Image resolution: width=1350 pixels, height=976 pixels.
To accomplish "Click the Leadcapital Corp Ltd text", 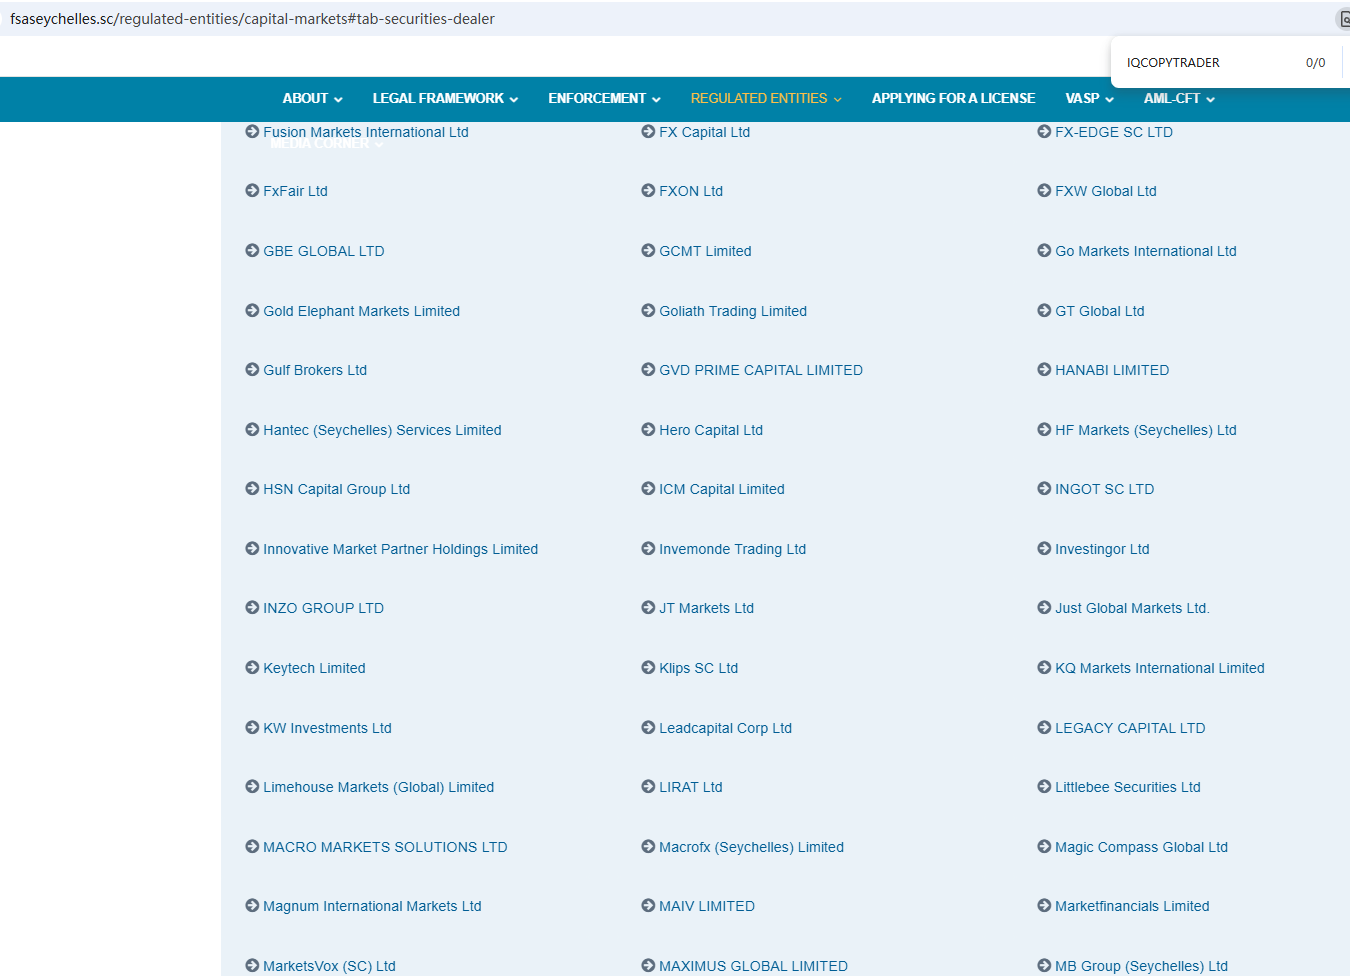I will coord(726,728).
